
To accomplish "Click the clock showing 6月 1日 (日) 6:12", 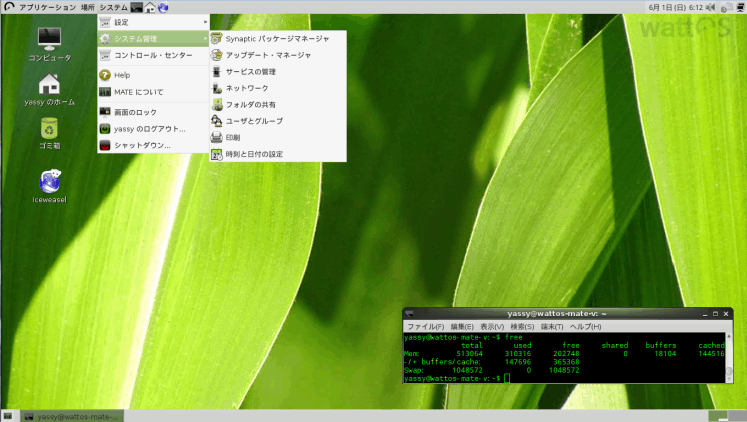I will (676, 7).
